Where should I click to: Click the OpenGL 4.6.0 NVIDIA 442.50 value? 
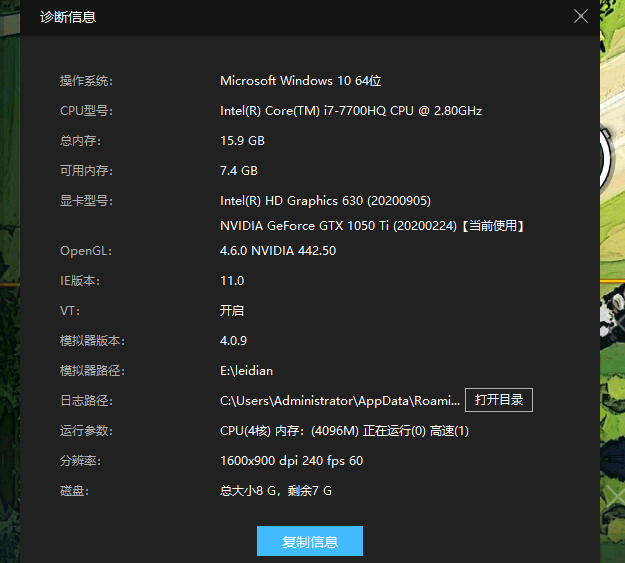pyautogui.click(x=278, y=250)
